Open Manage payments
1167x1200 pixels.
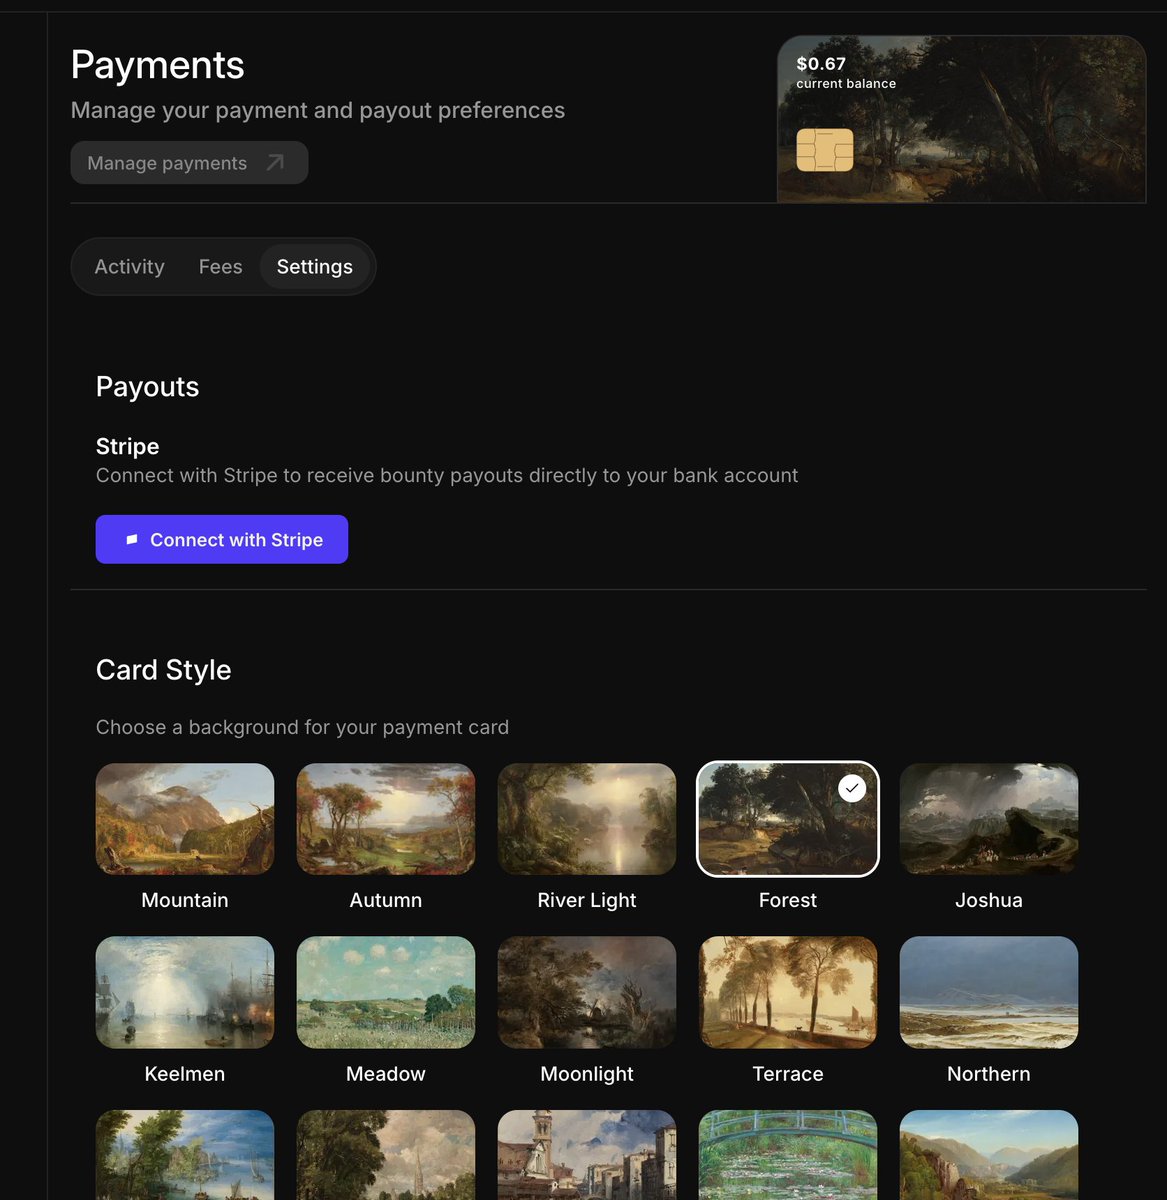189,163
